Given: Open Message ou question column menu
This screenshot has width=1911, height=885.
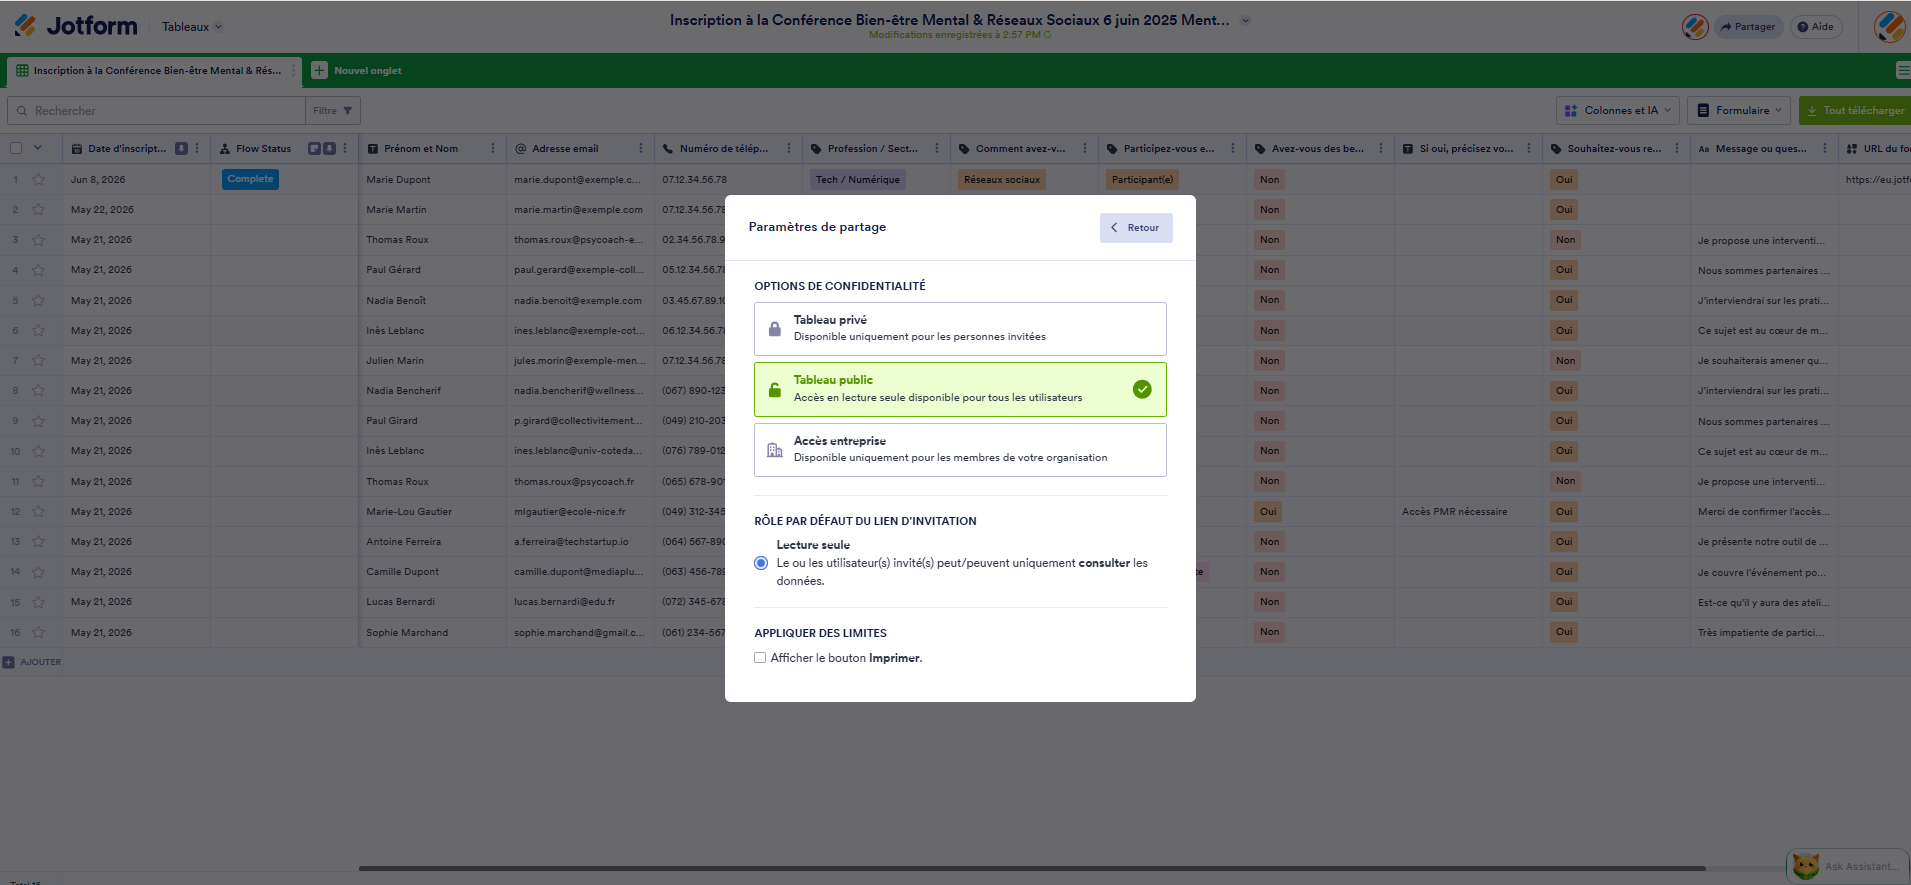Looking at the screenshot, I should point(1825,149).
